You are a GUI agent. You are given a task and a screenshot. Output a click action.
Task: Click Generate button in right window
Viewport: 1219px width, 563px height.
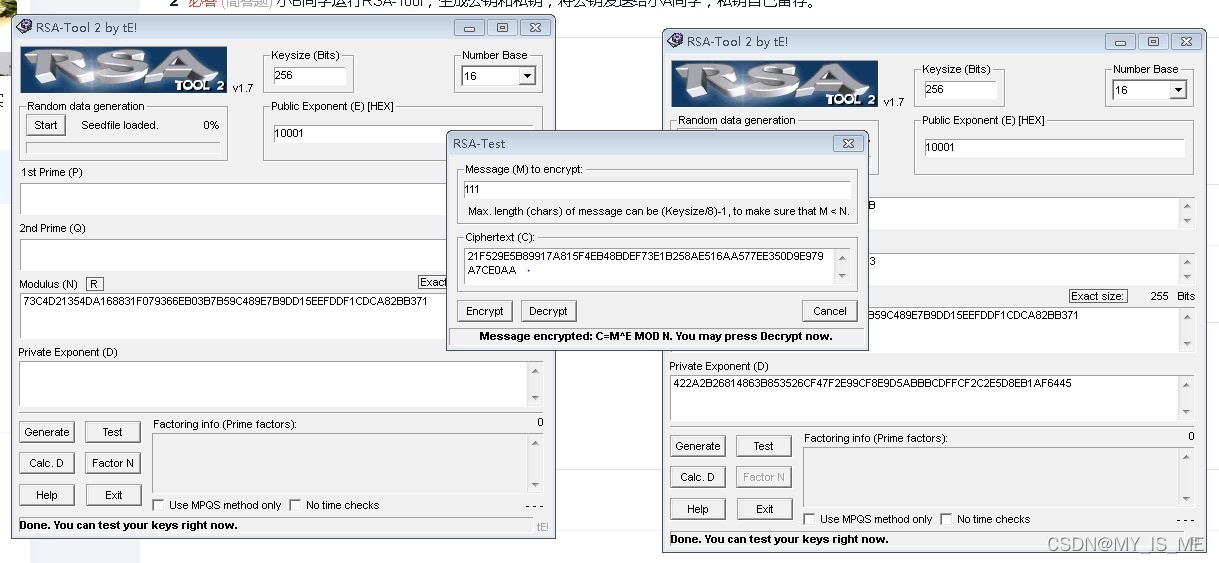click(x=698, y=446)
